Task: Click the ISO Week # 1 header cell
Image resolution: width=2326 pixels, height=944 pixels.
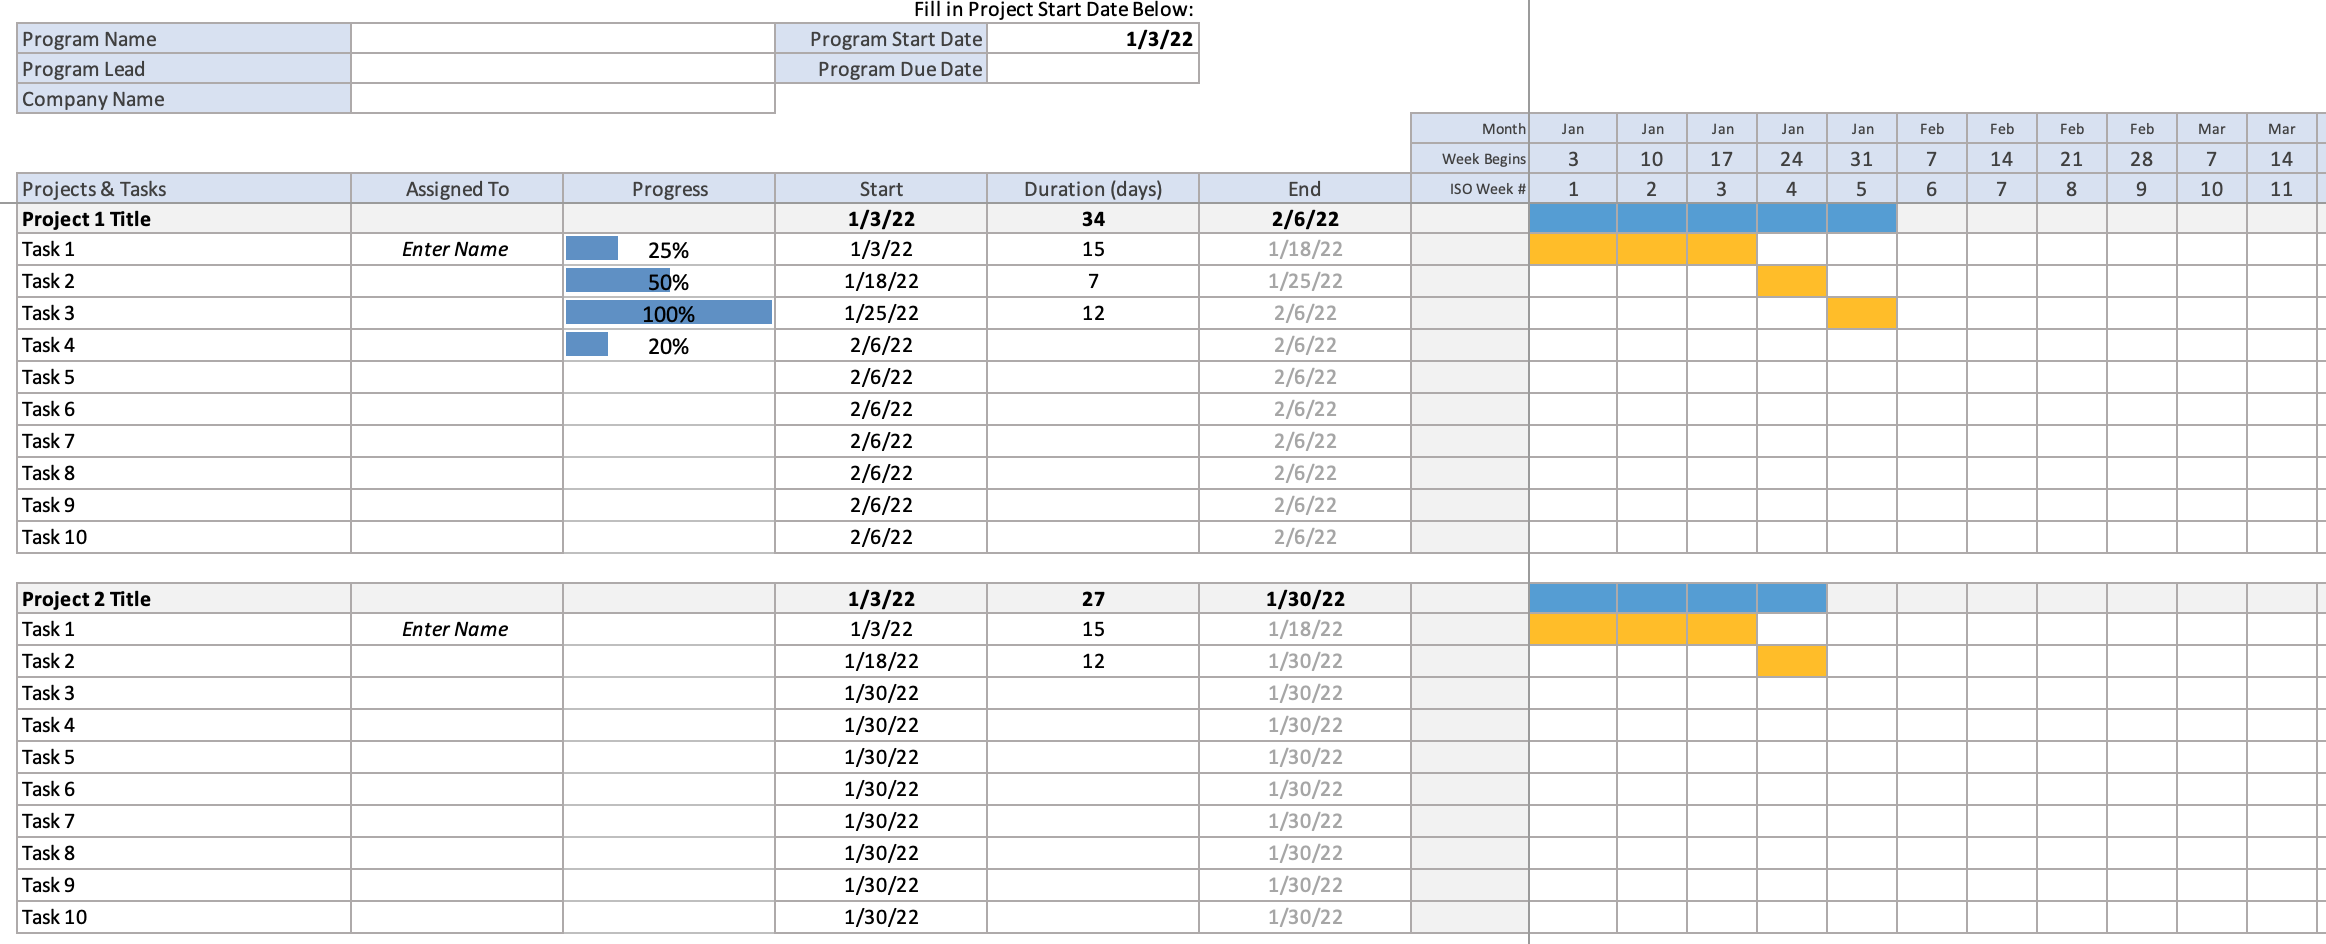Action: (1572, 188)
